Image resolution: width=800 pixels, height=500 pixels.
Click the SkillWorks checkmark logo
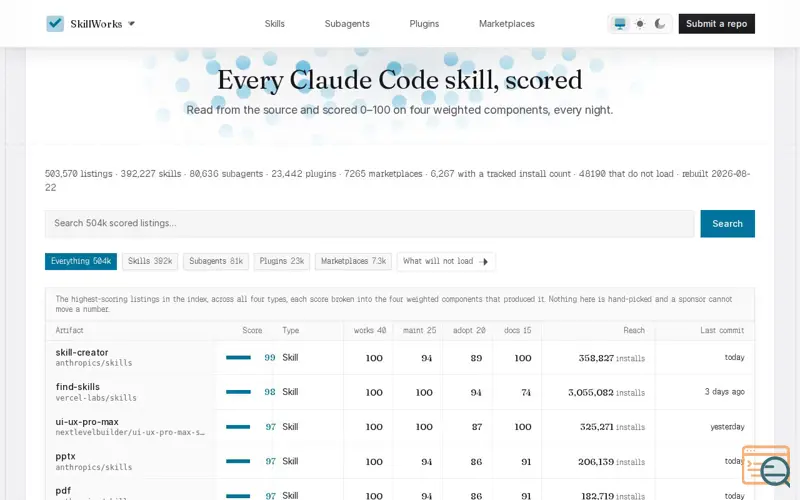(x=55, y=23)
